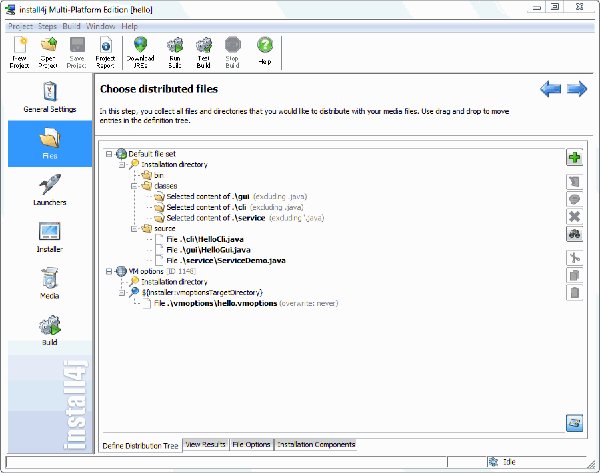Select File .\gui\HelloGui.java
This screenshot has height=473, width=600.
[x=203, y=250]
